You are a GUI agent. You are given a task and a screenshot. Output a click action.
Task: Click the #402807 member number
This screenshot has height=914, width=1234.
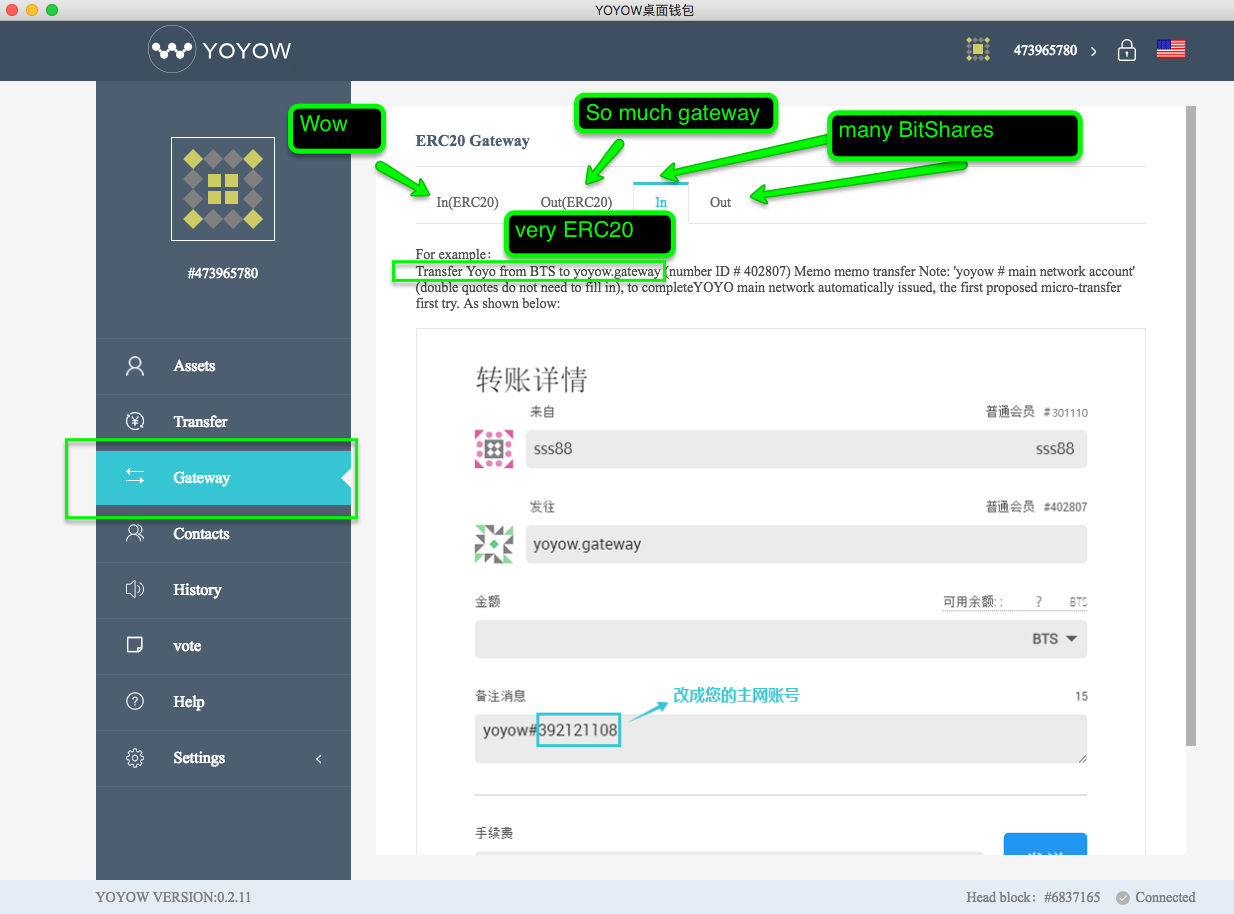(1065, 507)
